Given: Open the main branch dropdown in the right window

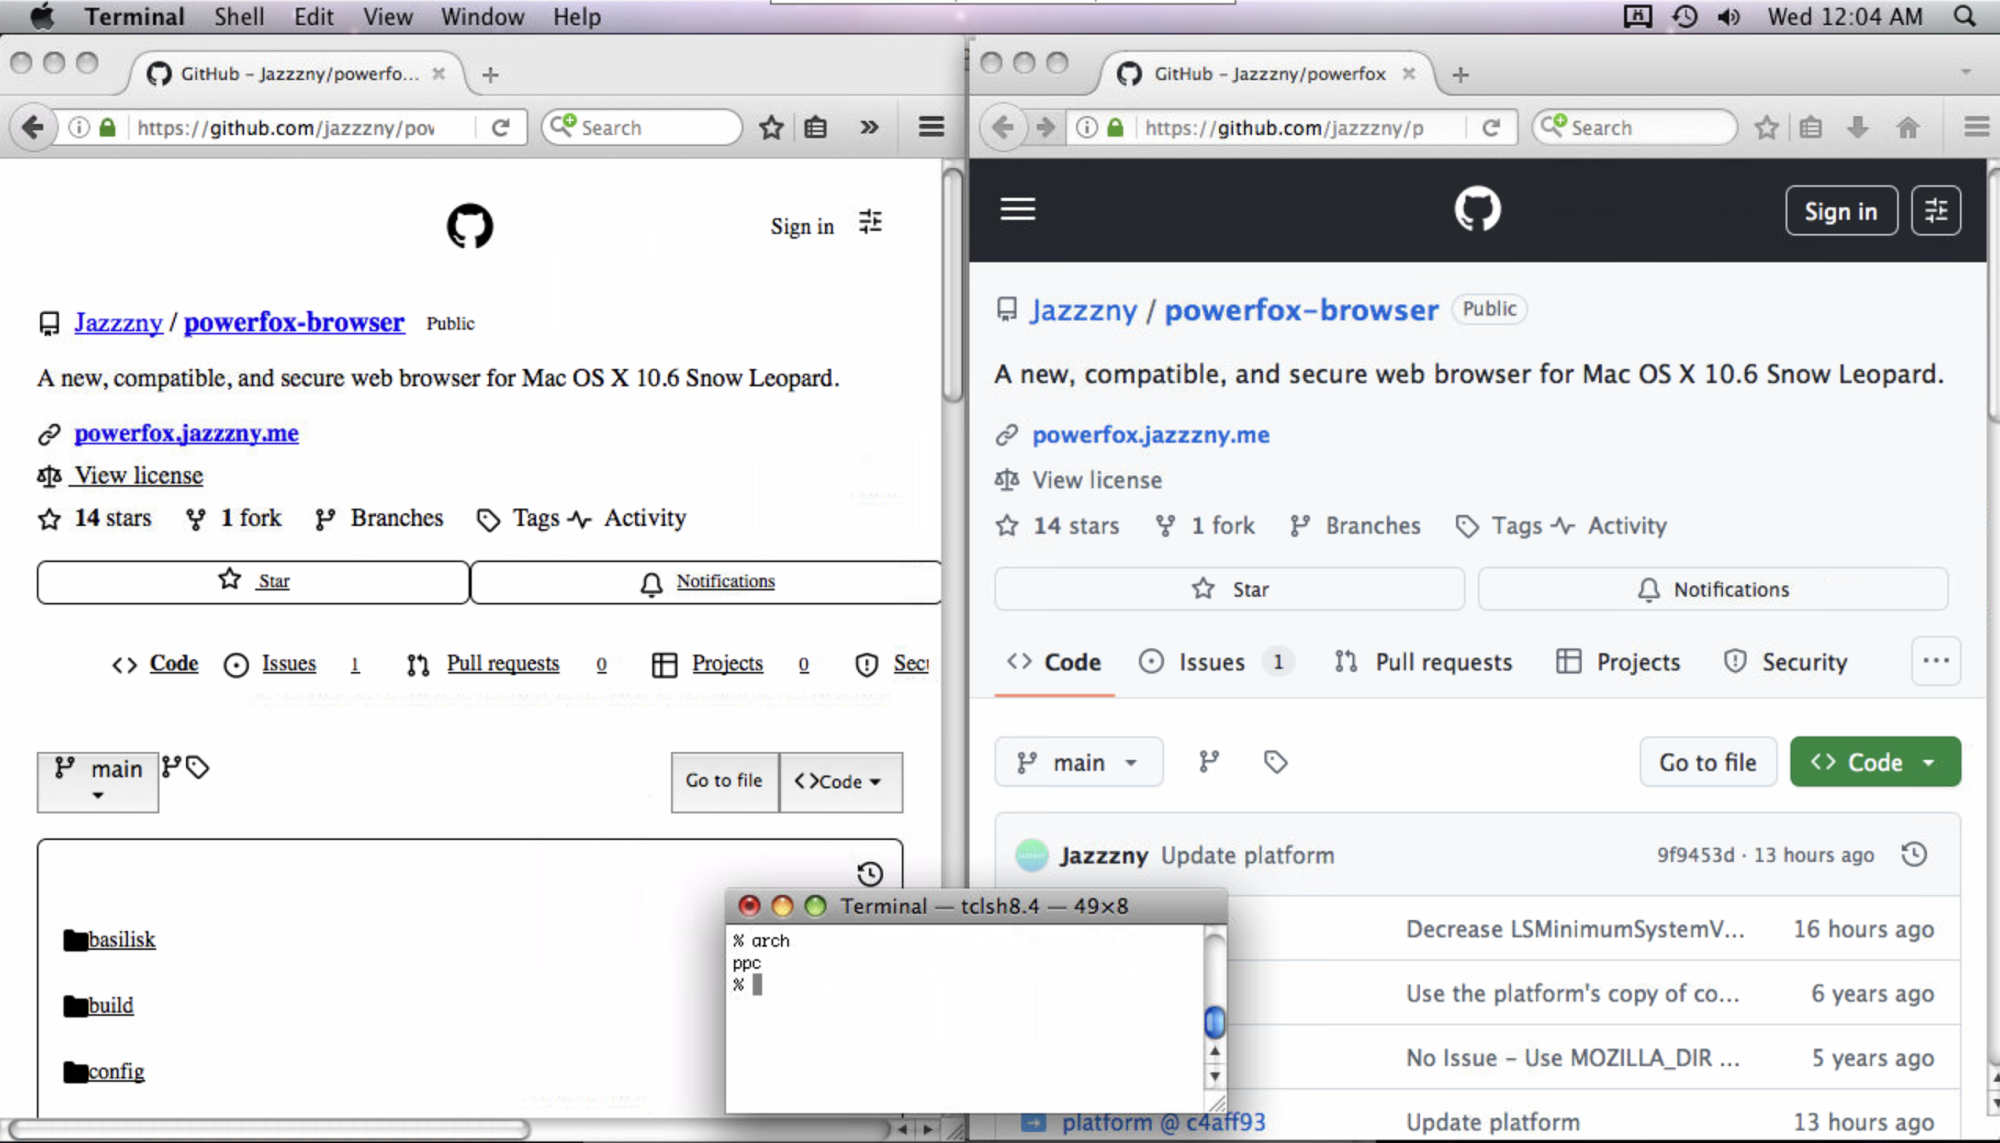Looking at the screenshot, I should (x=1078, y=762).
